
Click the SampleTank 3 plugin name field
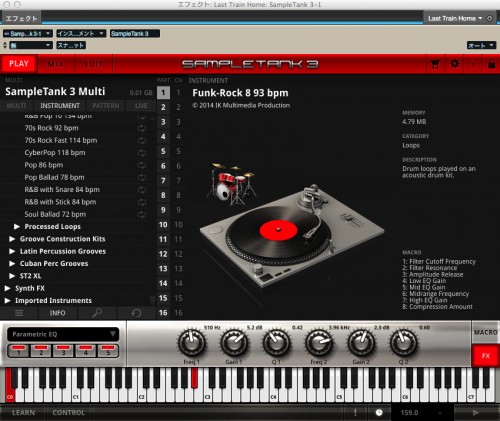click(x=135, y=34)
